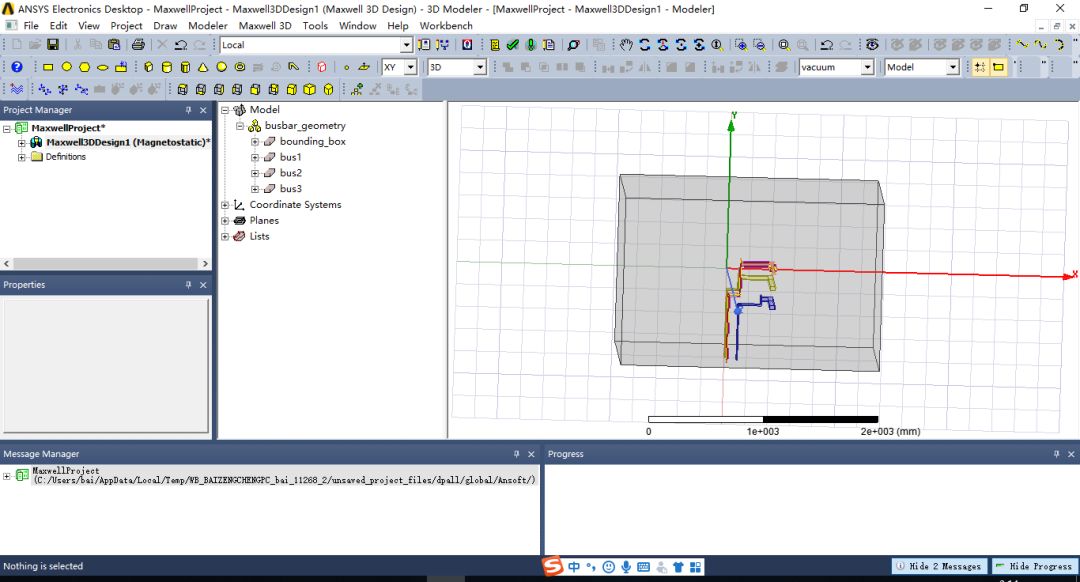Close the Progress panel

pos(1071,454)
